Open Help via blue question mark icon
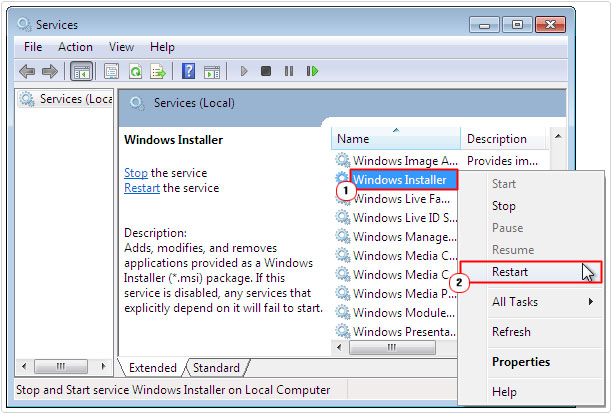Image resolution: width=612 pixels, height=414 pixels. pos(189,71)
